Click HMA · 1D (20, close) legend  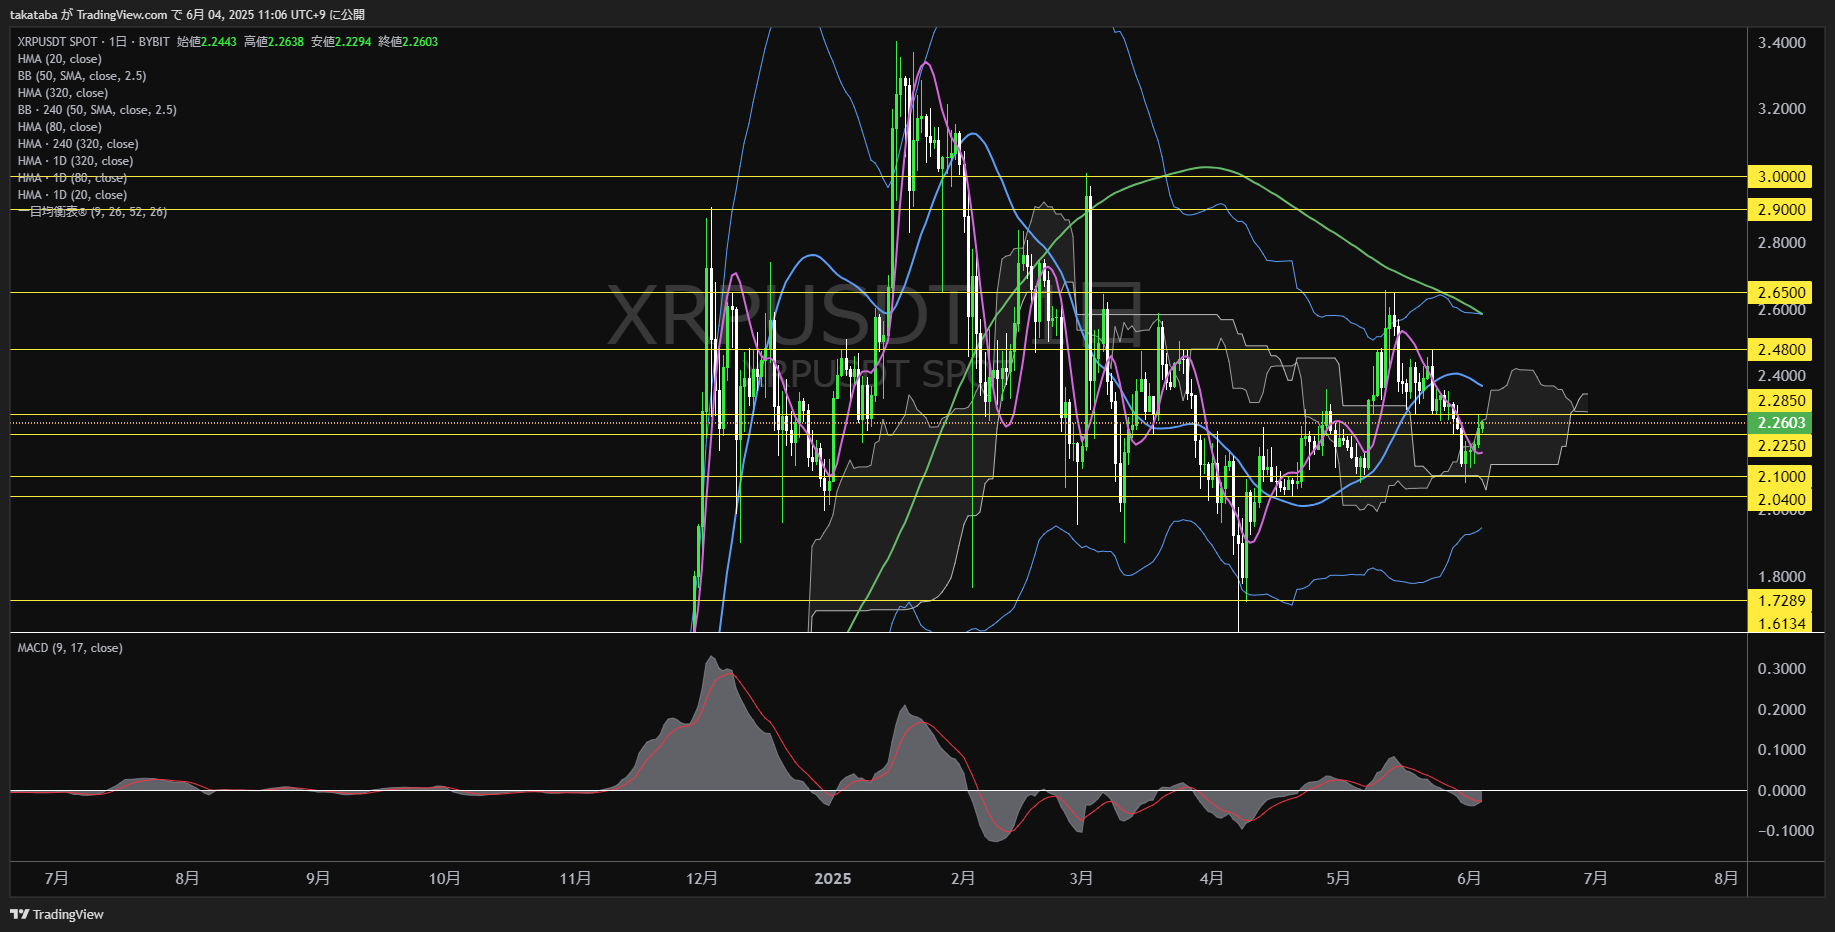(x=72, y=195)
